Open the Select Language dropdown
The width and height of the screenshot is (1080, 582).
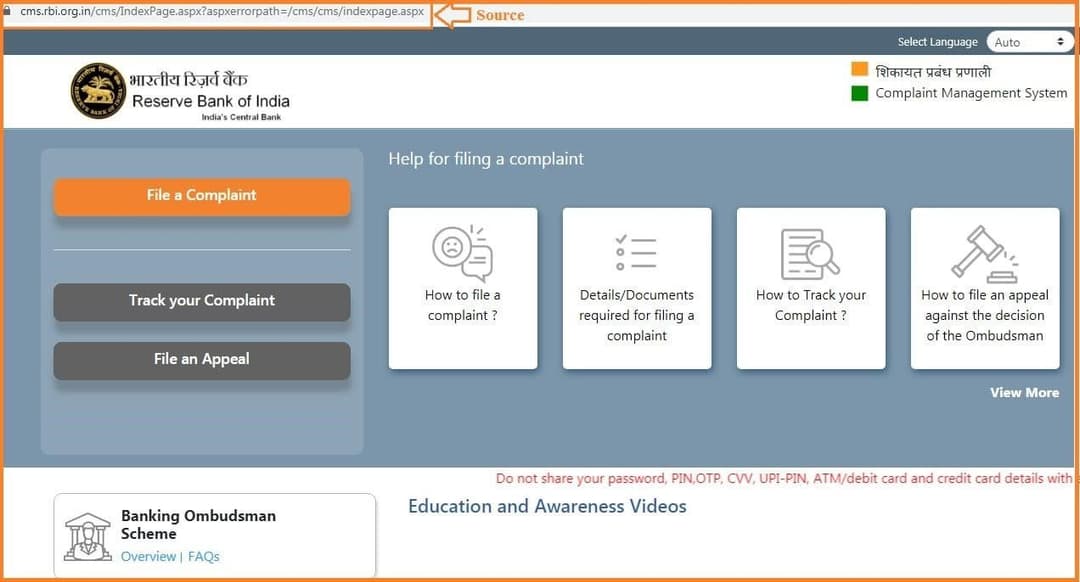[x=1028, y=42]
